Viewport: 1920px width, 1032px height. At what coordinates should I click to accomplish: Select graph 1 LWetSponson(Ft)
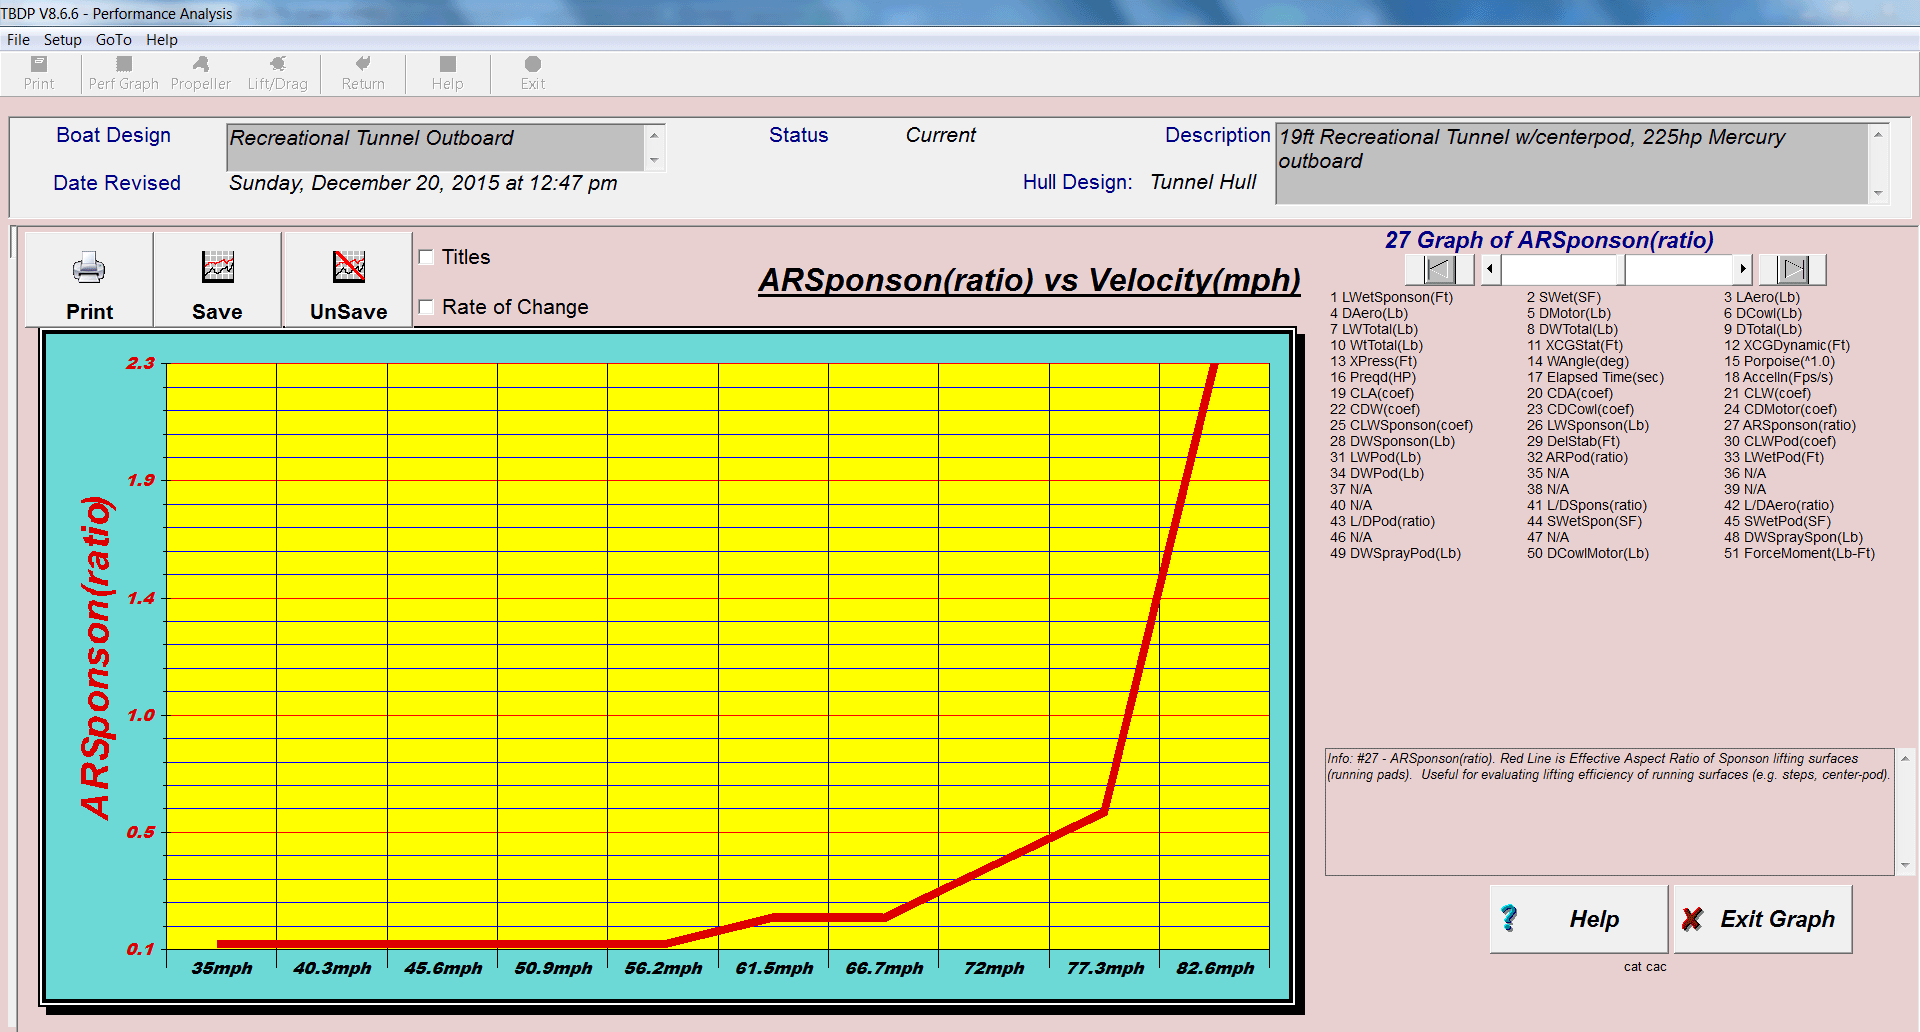1391,297
